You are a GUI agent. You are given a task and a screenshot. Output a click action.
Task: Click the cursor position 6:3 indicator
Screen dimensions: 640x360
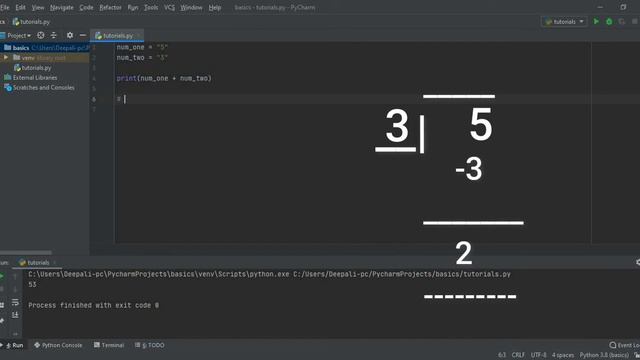coord(502,355)
